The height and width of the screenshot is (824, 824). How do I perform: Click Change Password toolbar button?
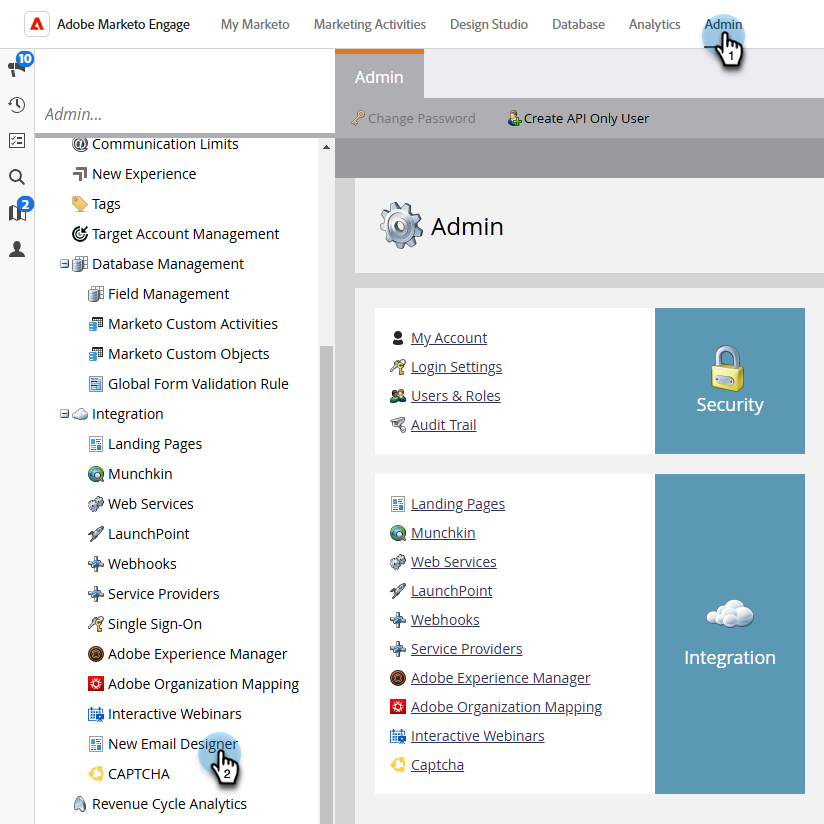(x=413, y=118)
